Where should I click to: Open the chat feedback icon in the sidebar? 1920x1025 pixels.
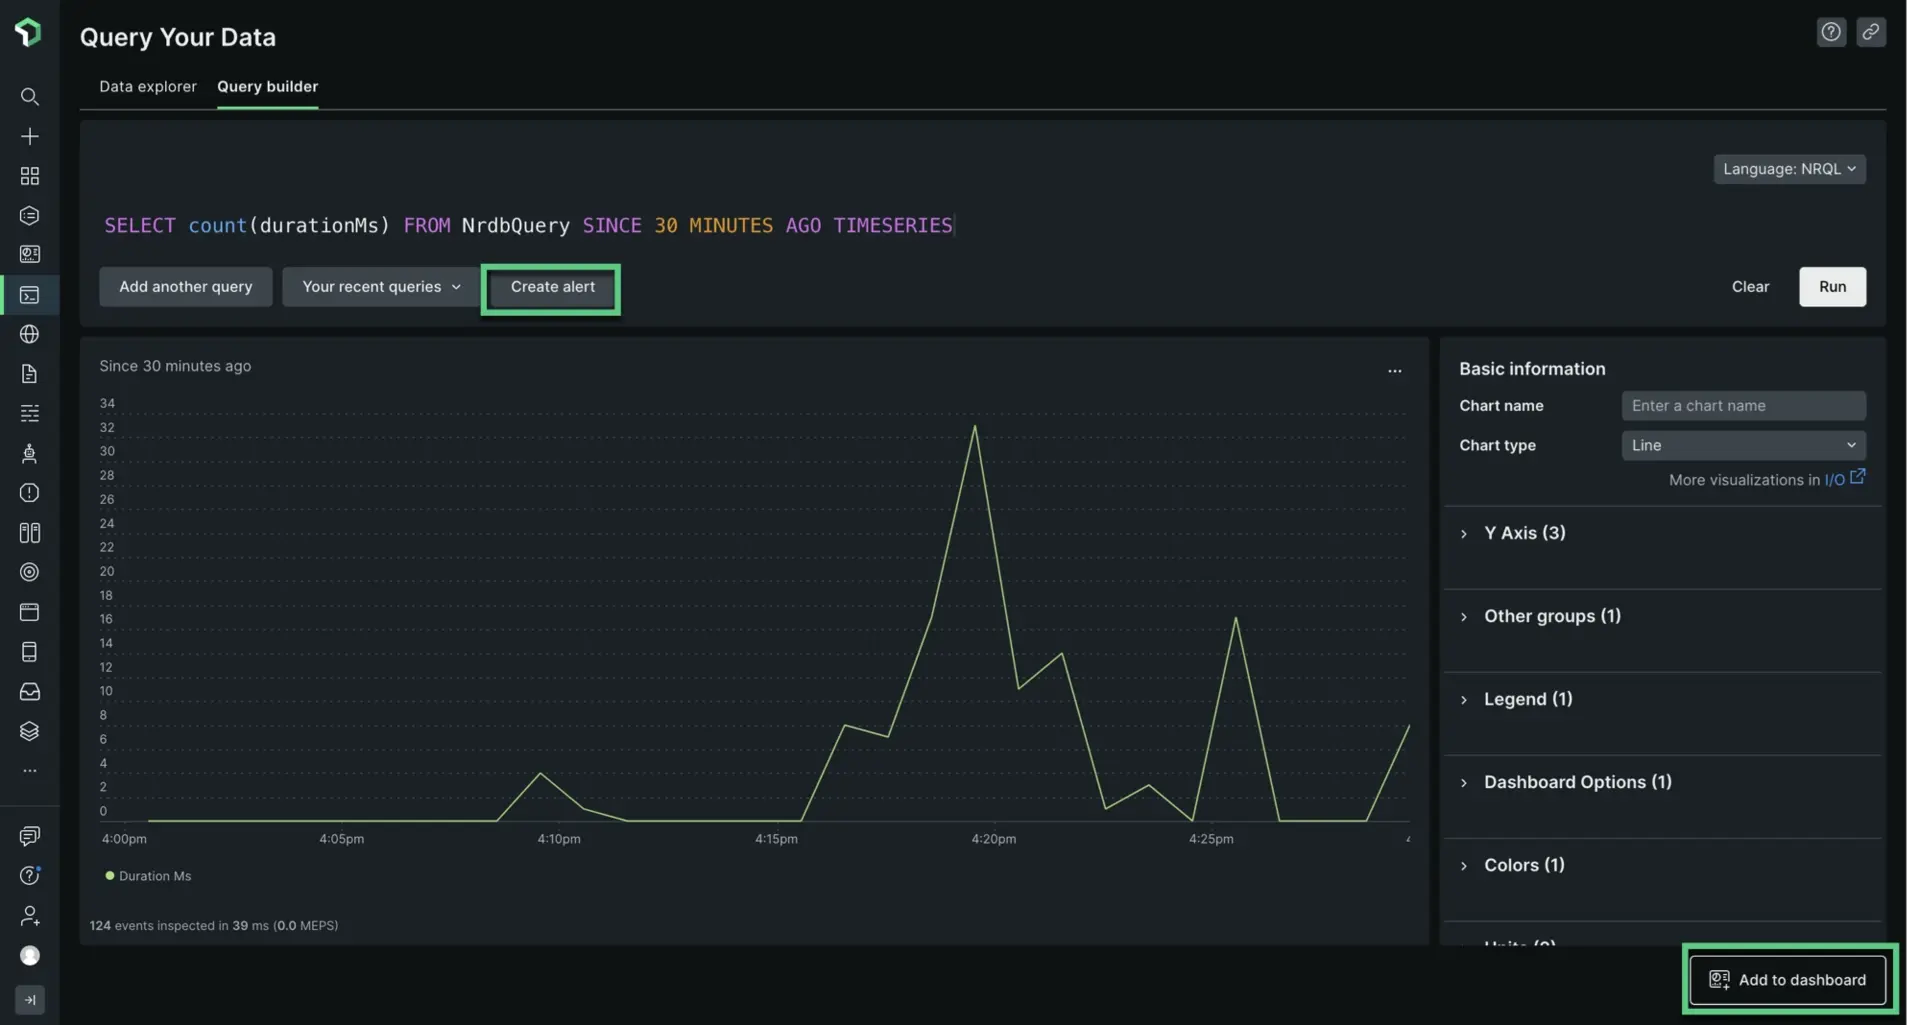(x=30, y=836)
